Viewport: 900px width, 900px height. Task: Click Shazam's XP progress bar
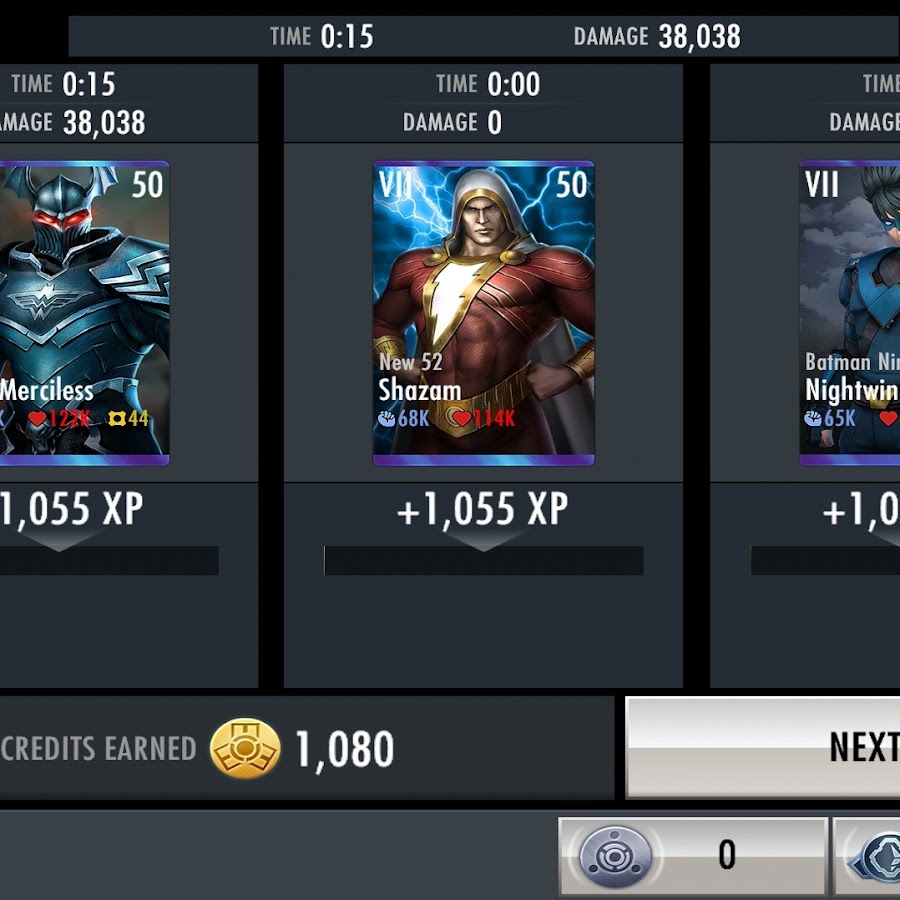point(483,560)
